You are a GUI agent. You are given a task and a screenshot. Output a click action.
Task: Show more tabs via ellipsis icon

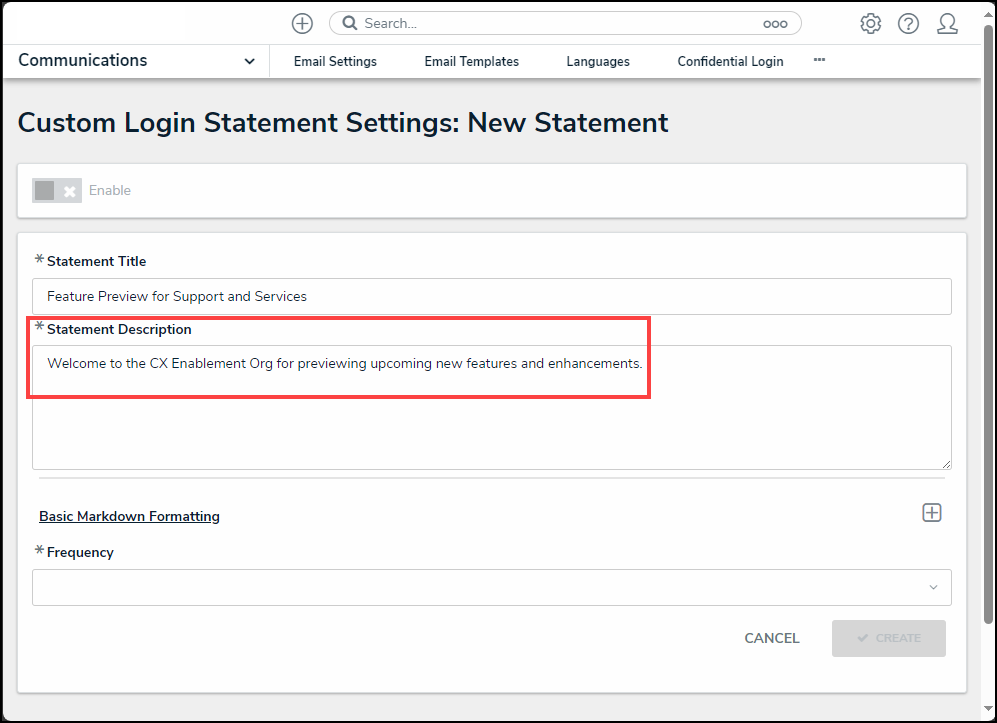coord(819,60)
